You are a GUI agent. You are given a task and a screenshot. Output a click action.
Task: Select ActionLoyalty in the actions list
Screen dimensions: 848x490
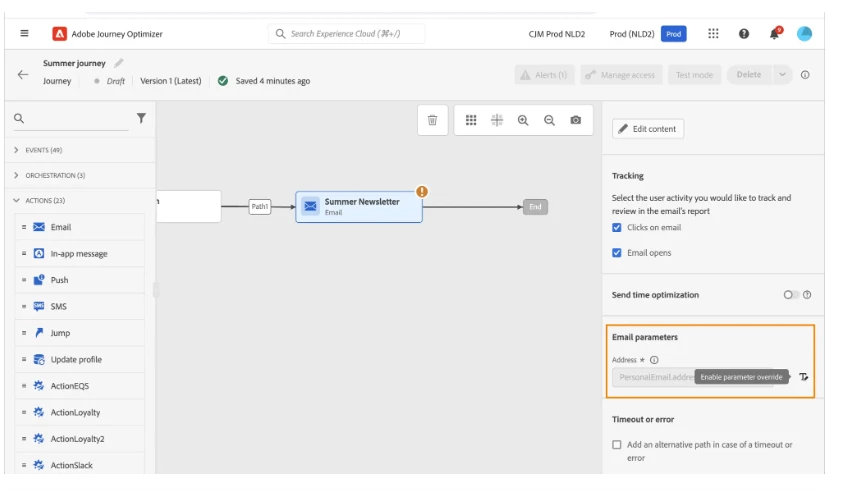pos(80,412)
